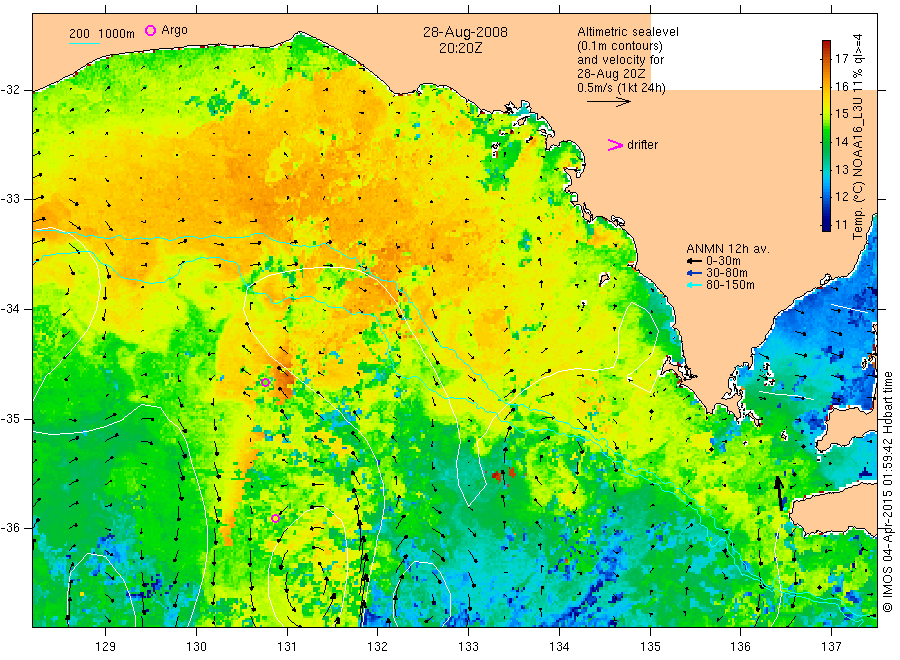Click the 129 longitude axis label
900x660 pixels.
point(106,647)
